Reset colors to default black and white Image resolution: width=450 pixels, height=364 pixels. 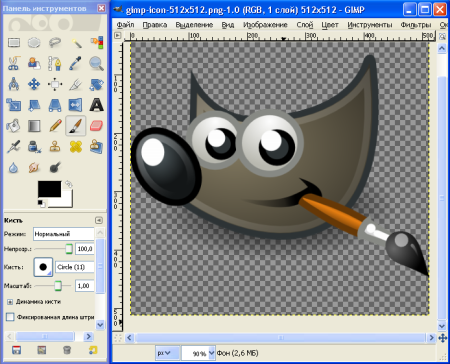(41, 203)
